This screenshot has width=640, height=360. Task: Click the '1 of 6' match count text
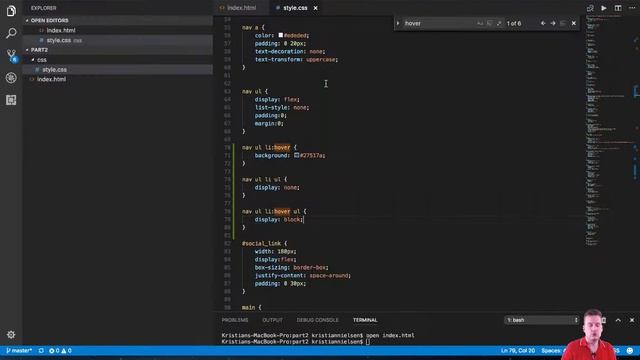click(514, 23)
